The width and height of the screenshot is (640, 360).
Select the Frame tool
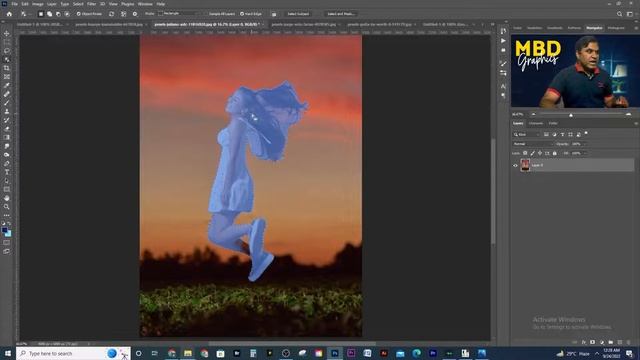[x=7, y=77]
